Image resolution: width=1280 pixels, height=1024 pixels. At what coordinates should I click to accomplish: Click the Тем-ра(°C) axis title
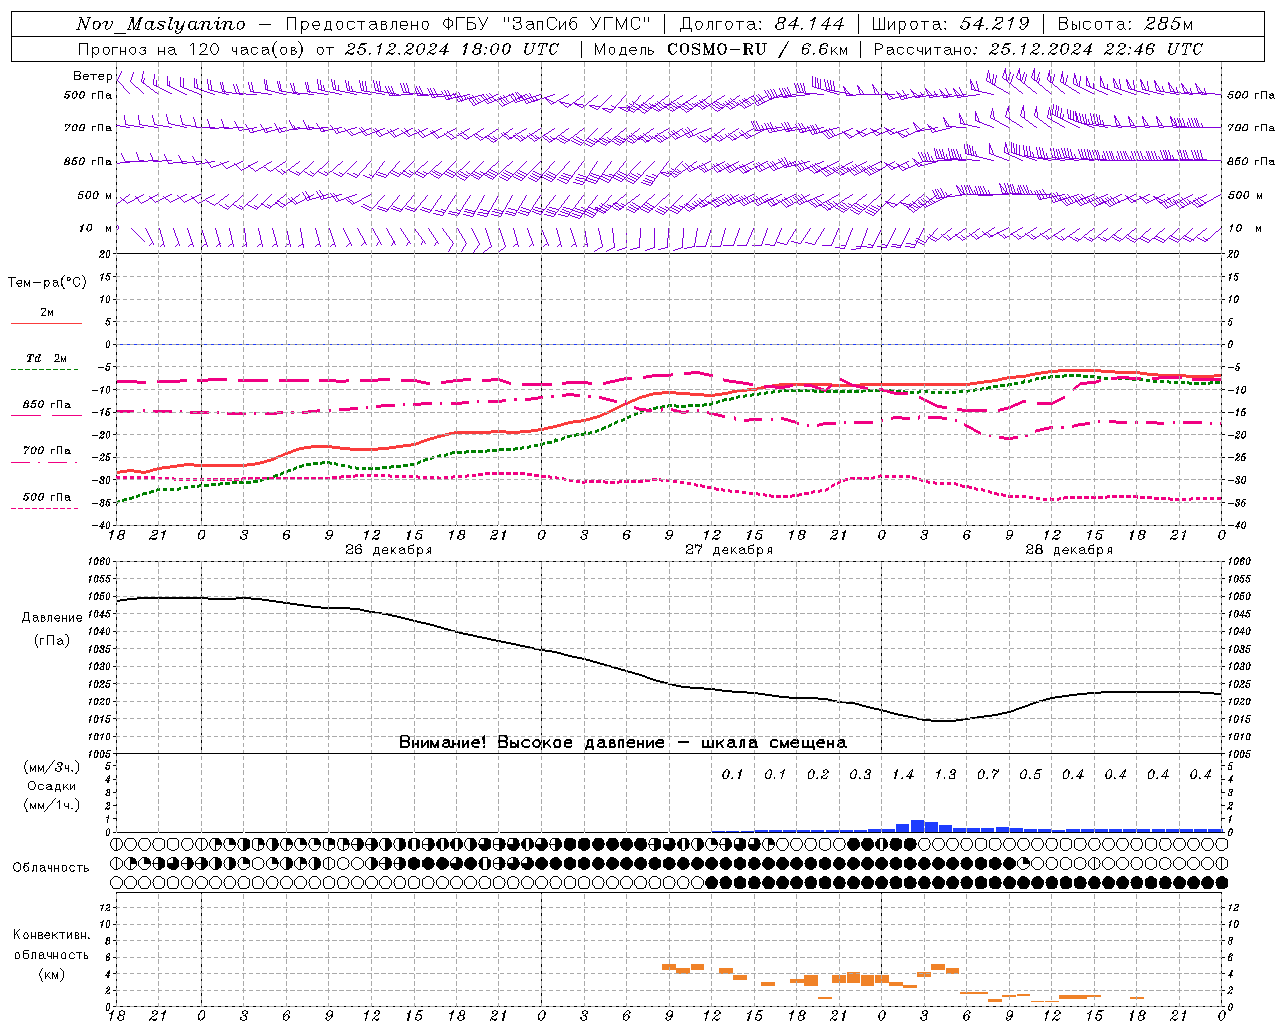[47, 283]
